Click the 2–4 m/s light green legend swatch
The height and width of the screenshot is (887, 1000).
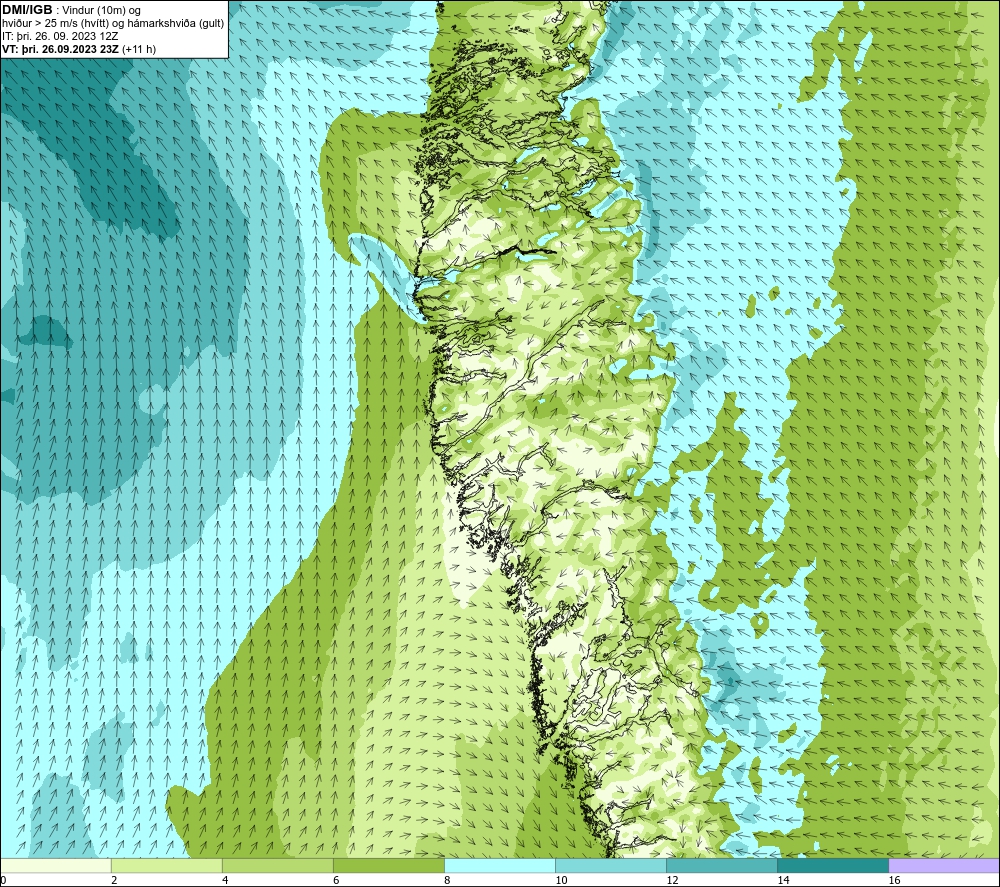(166, 865)
